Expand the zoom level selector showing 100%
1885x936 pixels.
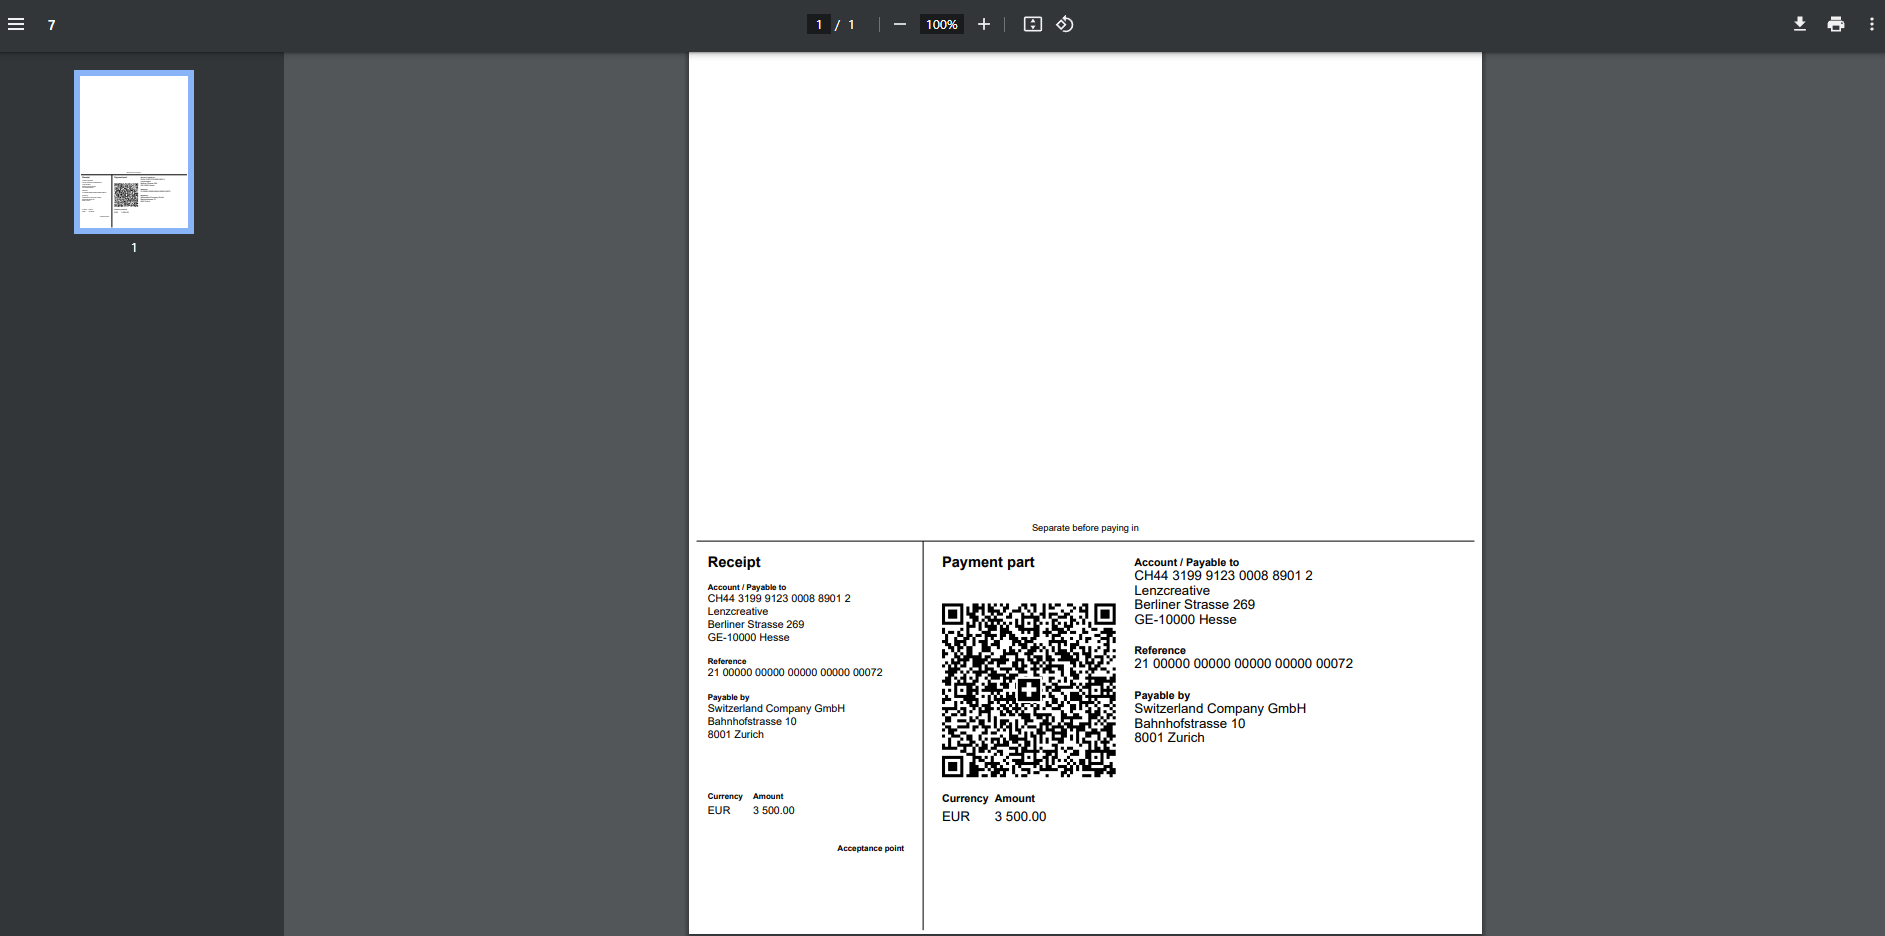coord(941,24)
